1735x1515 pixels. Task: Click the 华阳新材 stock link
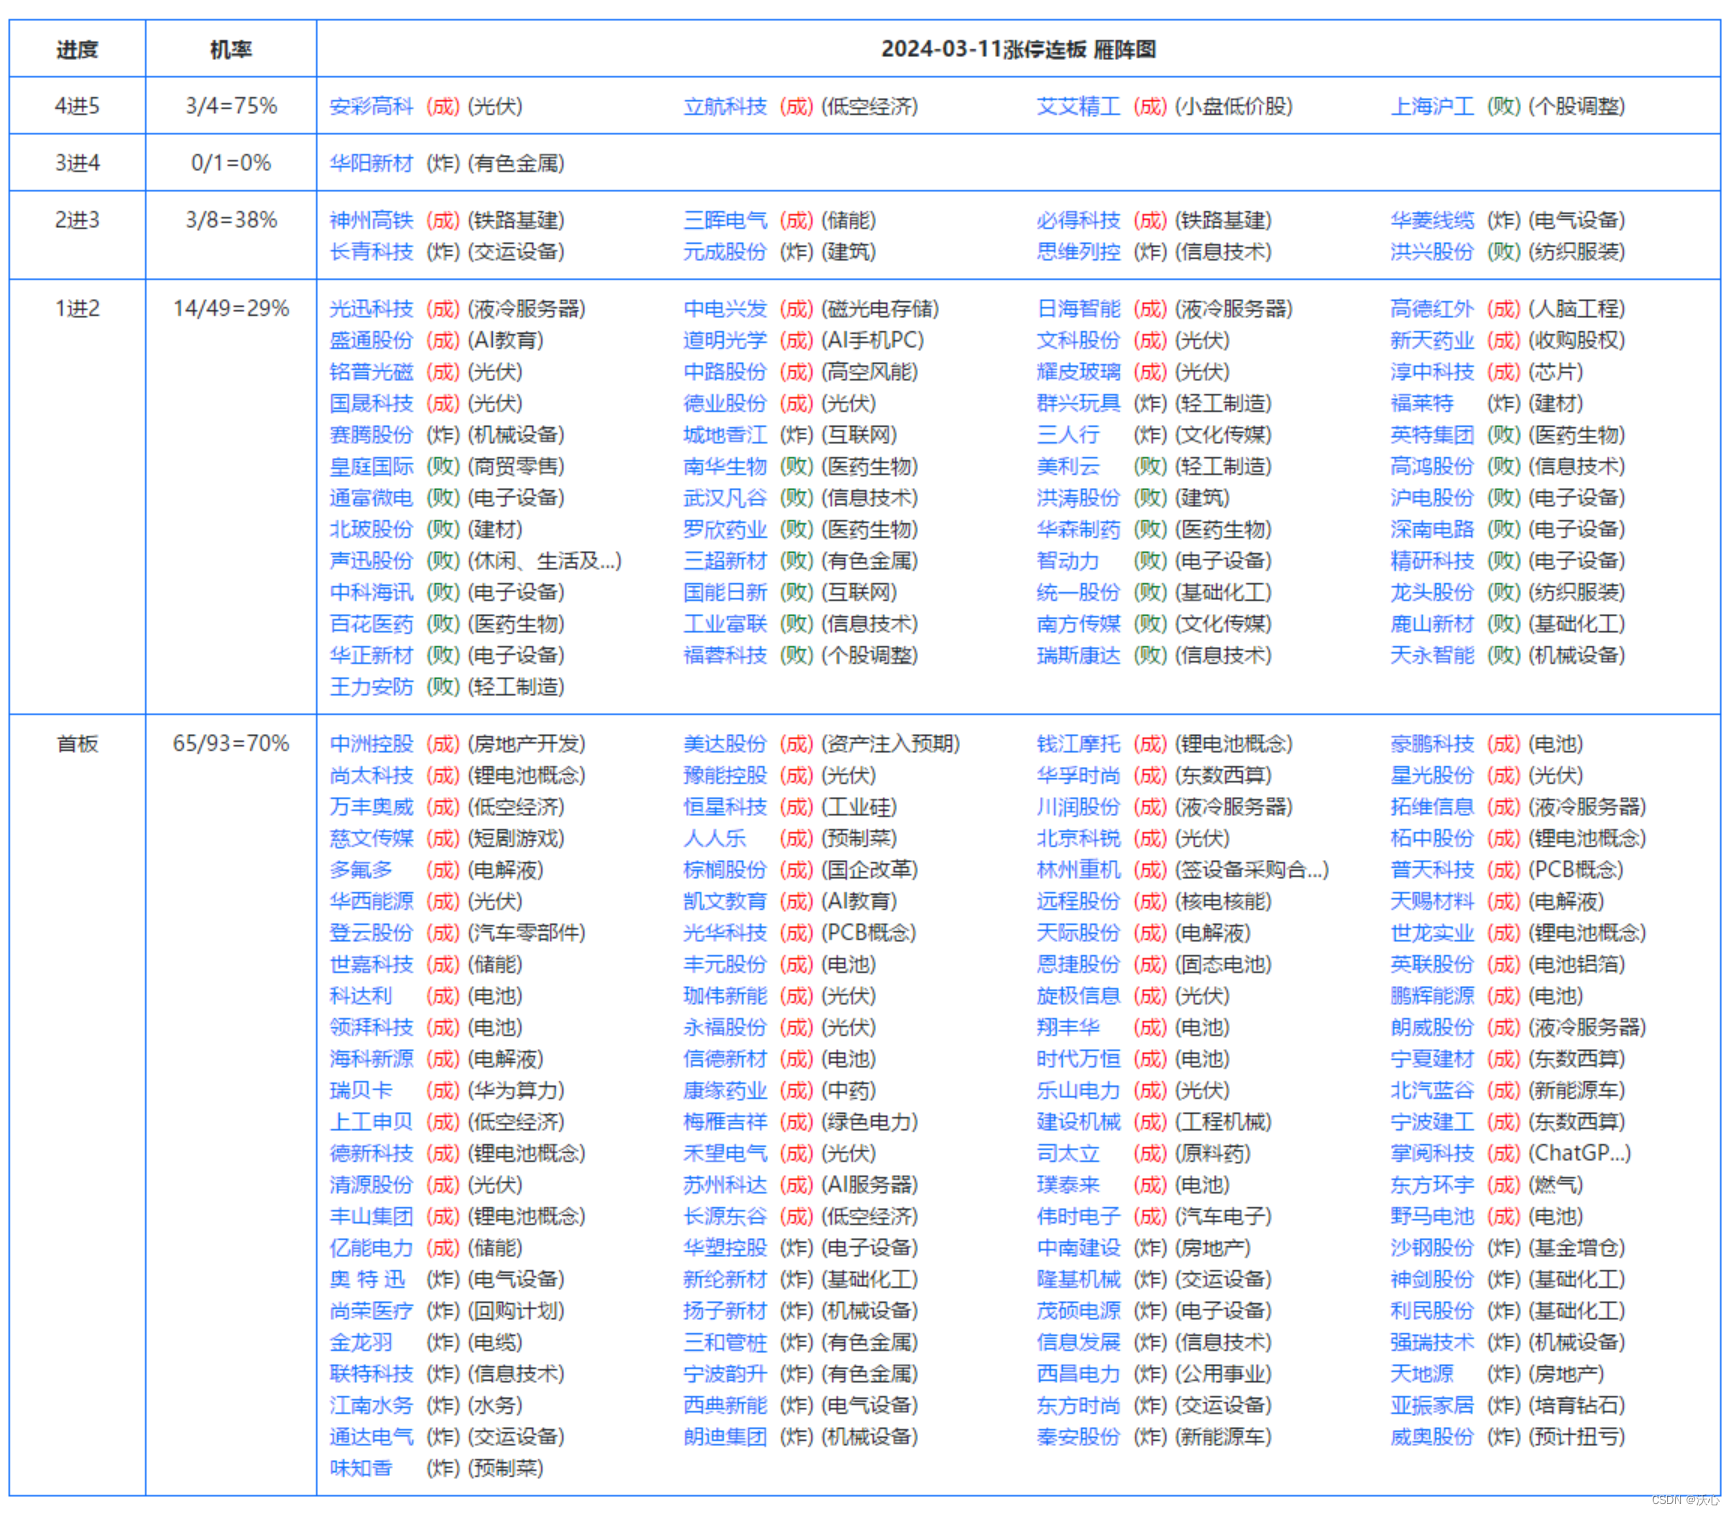point(371,163)
